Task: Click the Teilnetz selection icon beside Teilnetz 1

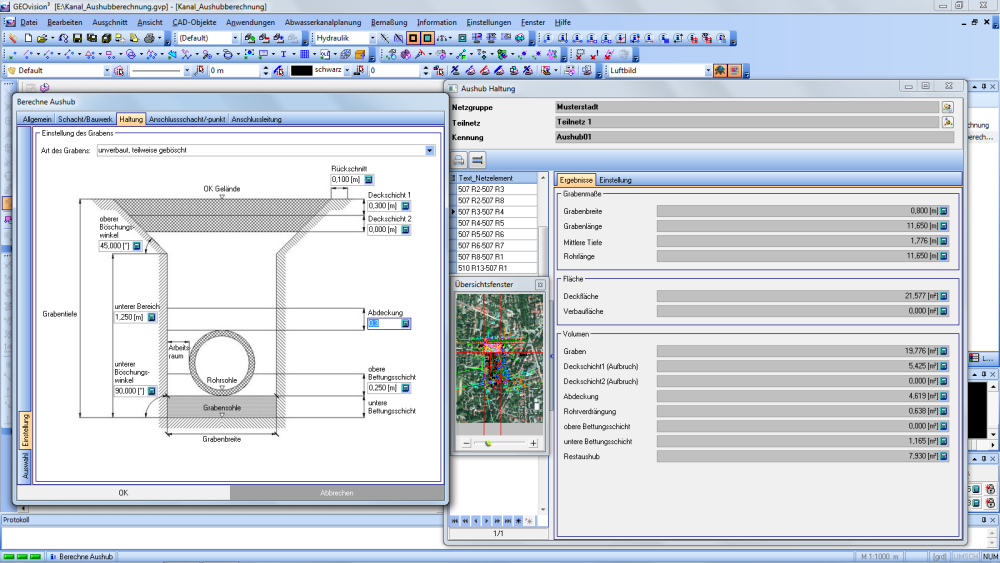Action: [x=948, y=122]
